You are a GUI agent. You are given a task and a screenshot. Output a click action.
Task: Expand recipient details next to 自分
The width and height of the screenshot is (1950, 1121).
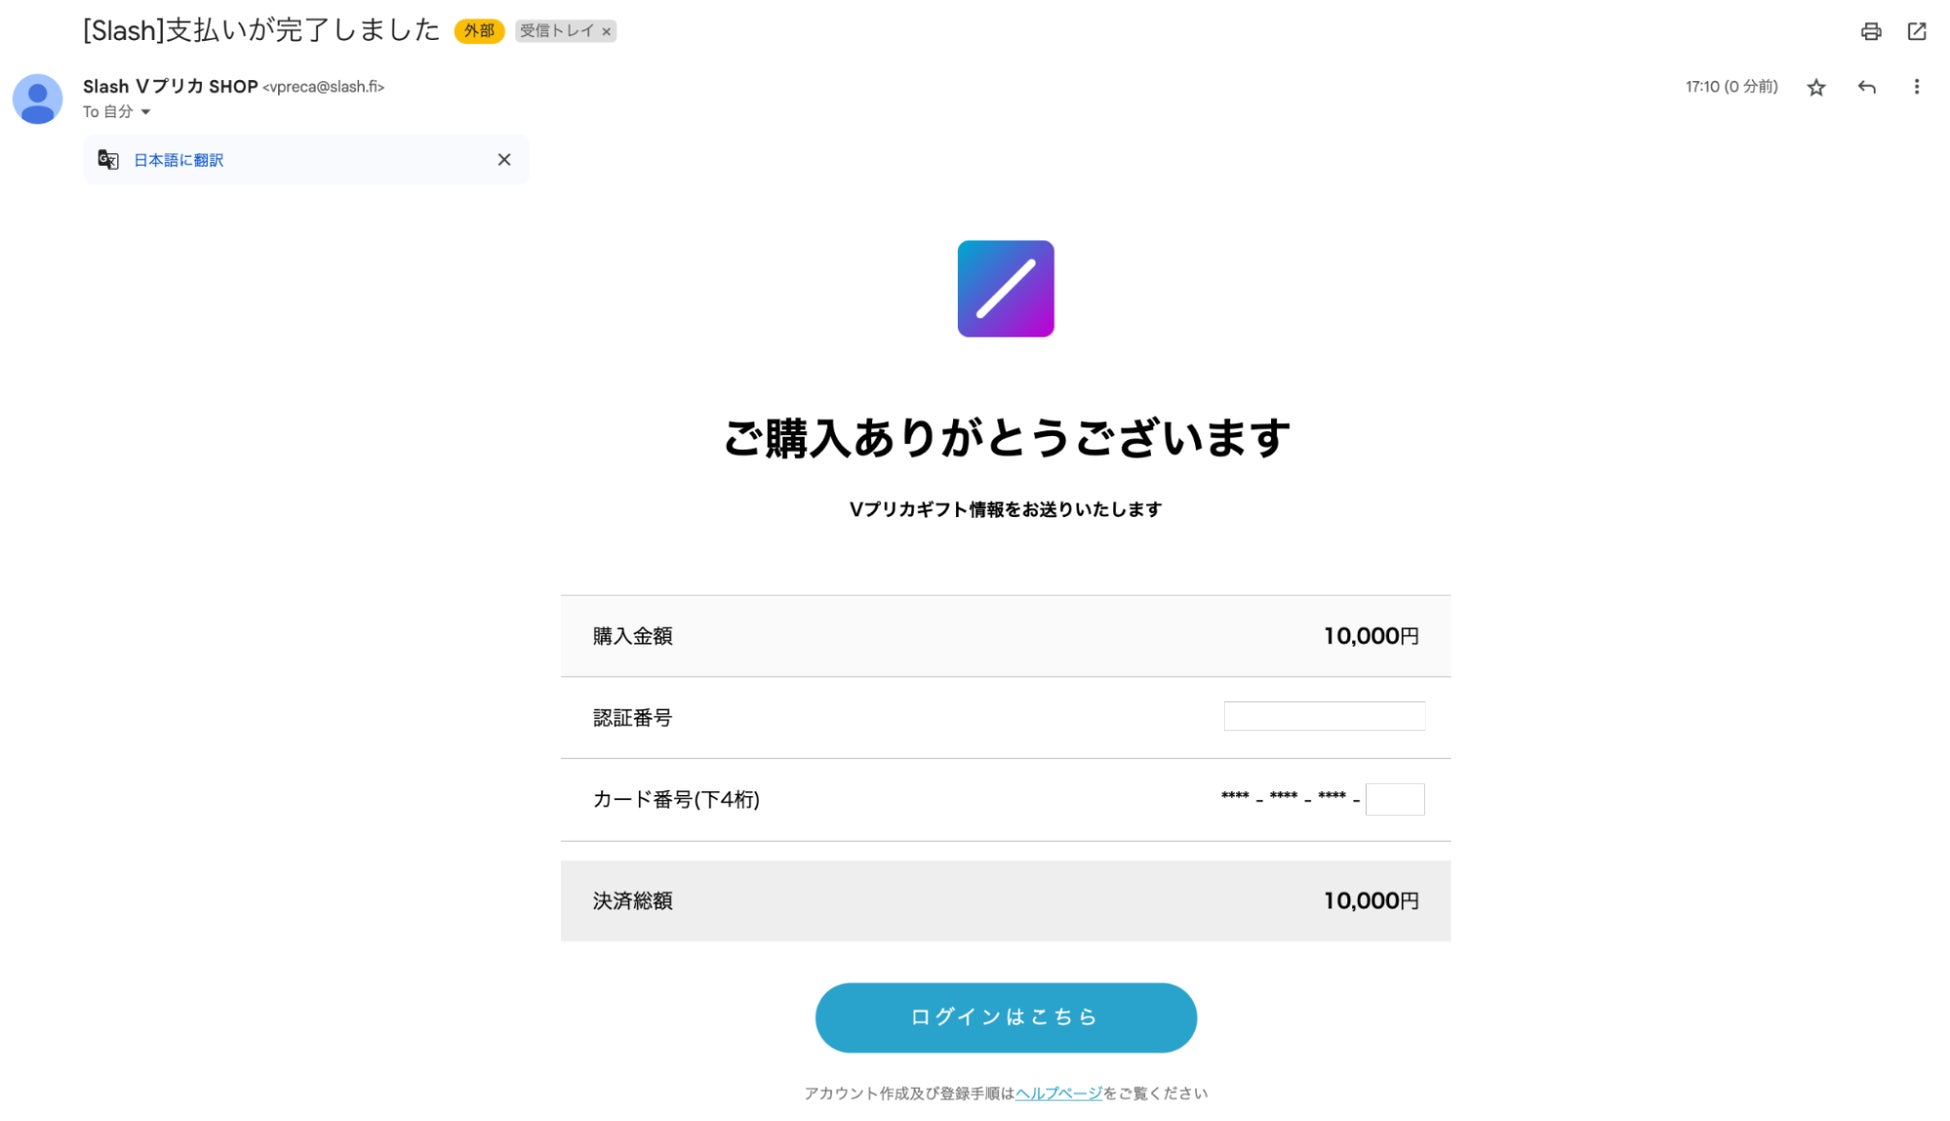click(146, 112)
